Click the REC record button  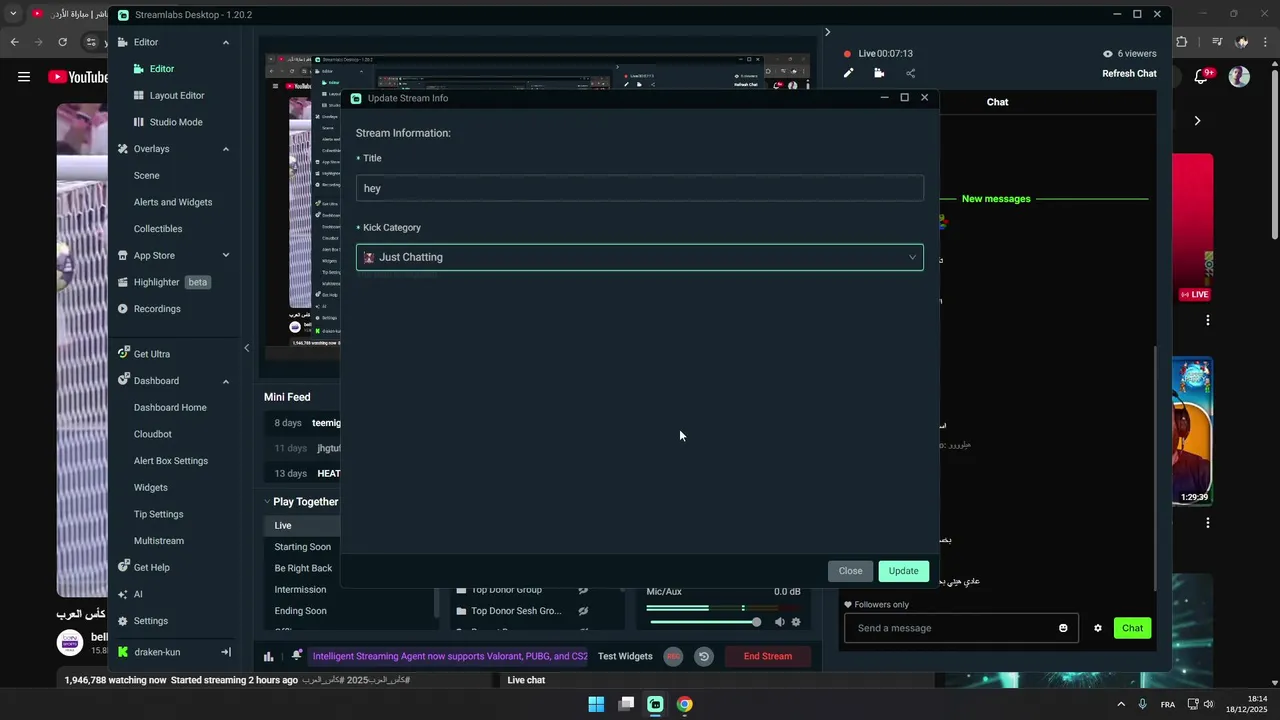674,656
